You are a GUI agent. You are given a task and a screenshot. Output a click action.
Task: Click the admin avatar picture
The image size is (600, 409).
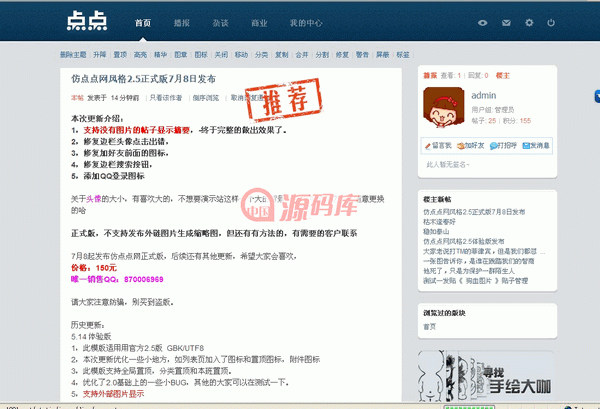coord(443,107)
